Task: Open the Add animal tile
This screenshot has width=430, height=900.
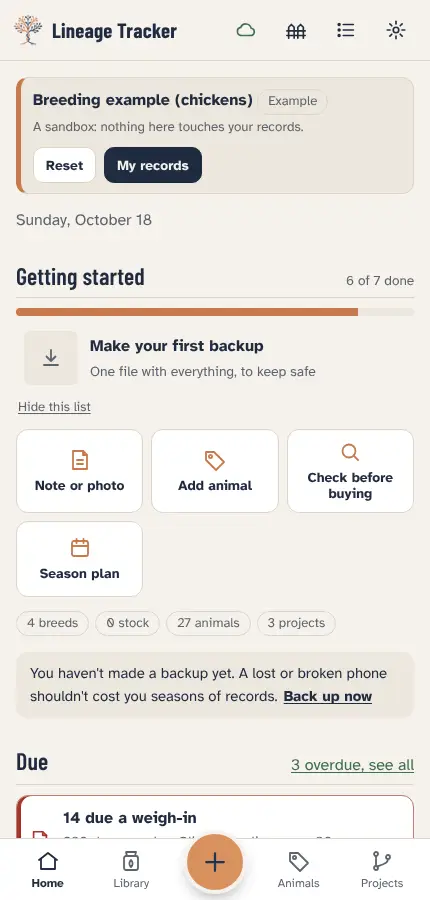Action: pos(215,471)
